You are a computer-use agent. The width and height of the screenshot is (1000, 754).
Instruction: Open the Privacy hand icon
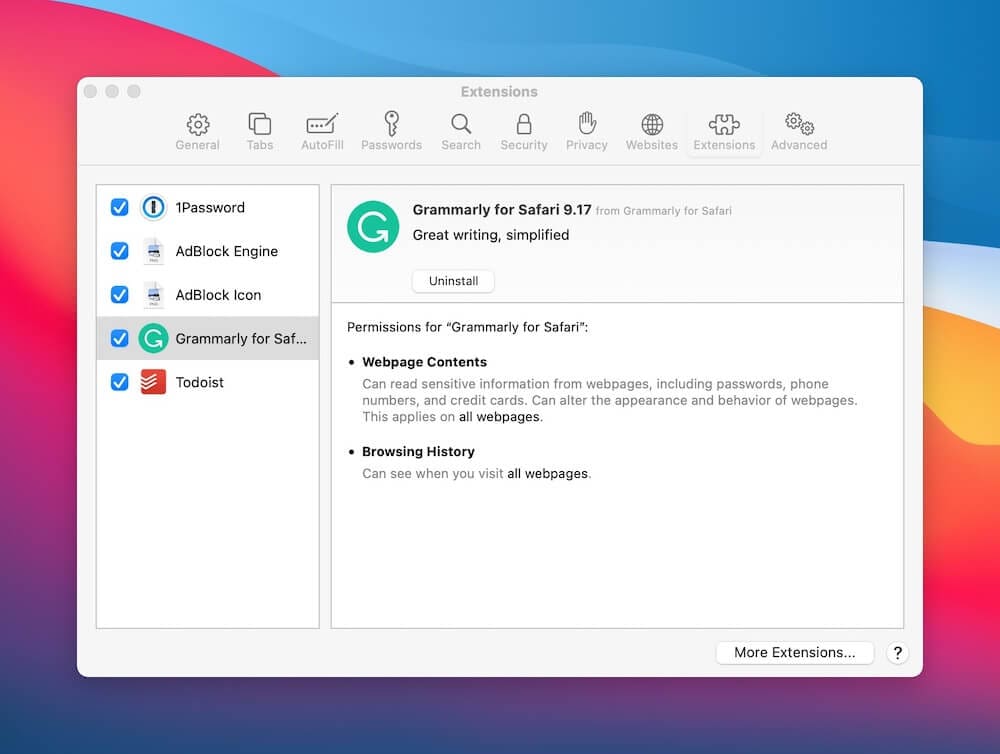587,123
